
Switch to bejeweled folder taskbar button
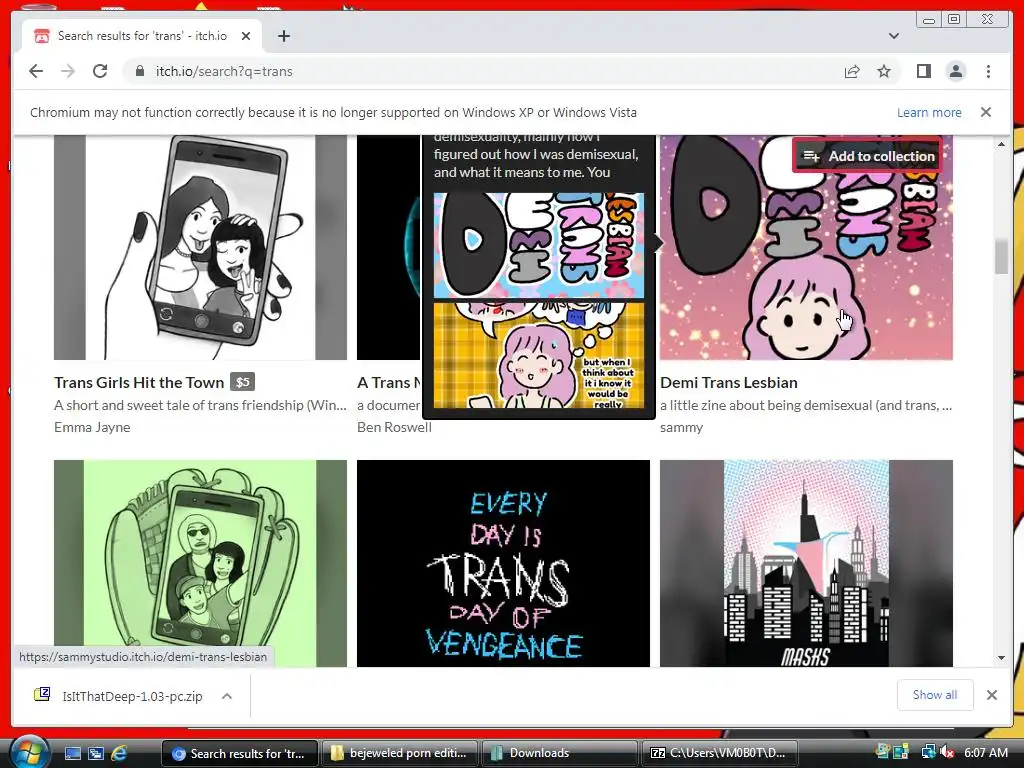398,753
